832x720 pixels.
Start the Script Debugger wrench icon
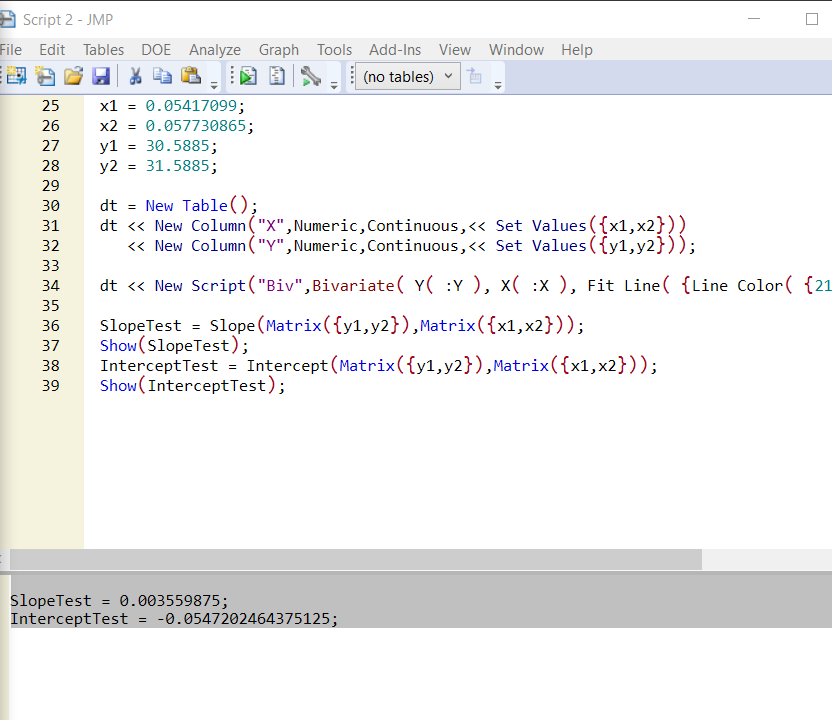[x=311, y=75]
